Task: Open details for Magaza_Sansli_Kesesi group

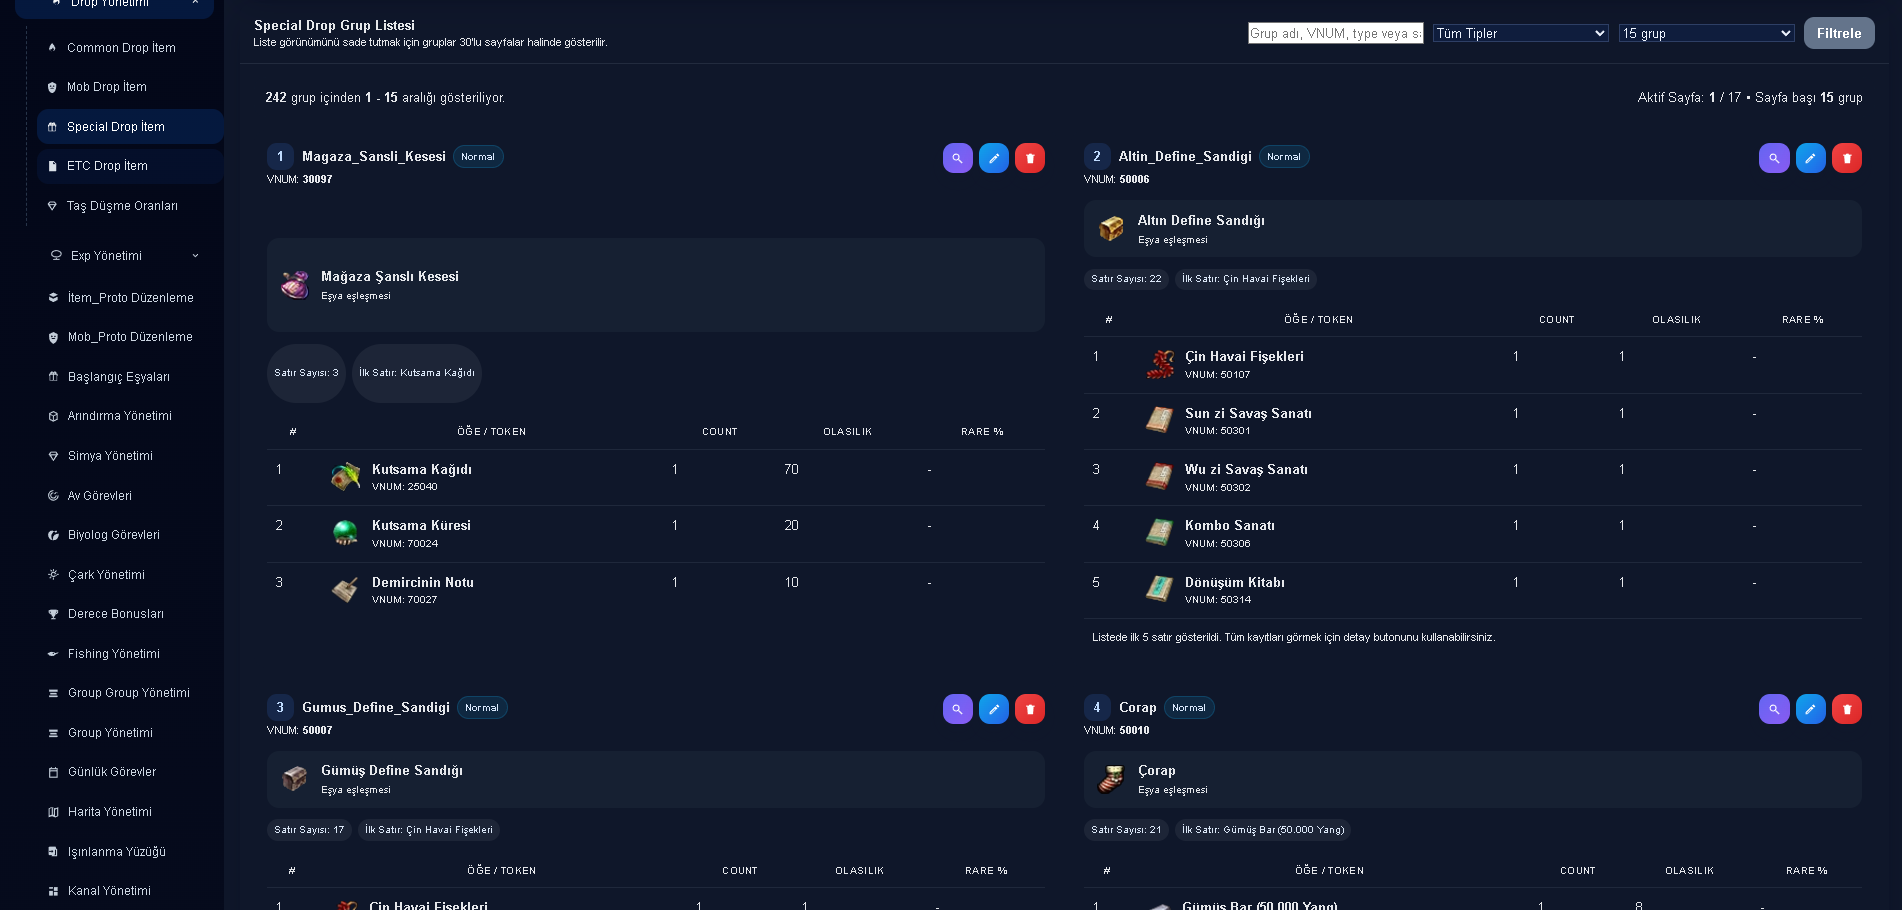Action: (957, 158)
